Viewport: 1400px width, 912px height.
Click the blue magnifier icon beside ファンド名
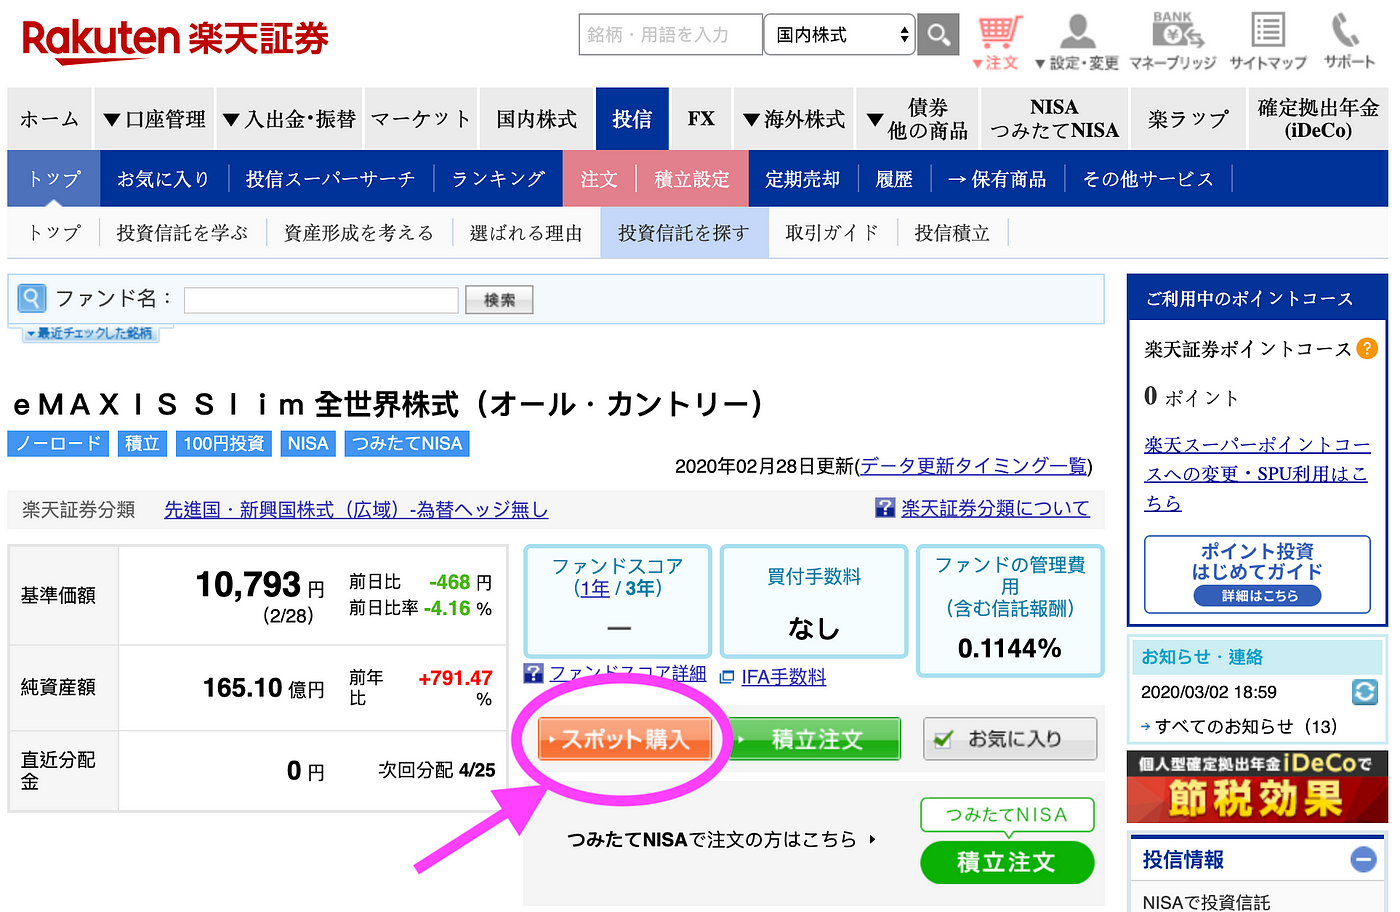(x=32, y=298)
